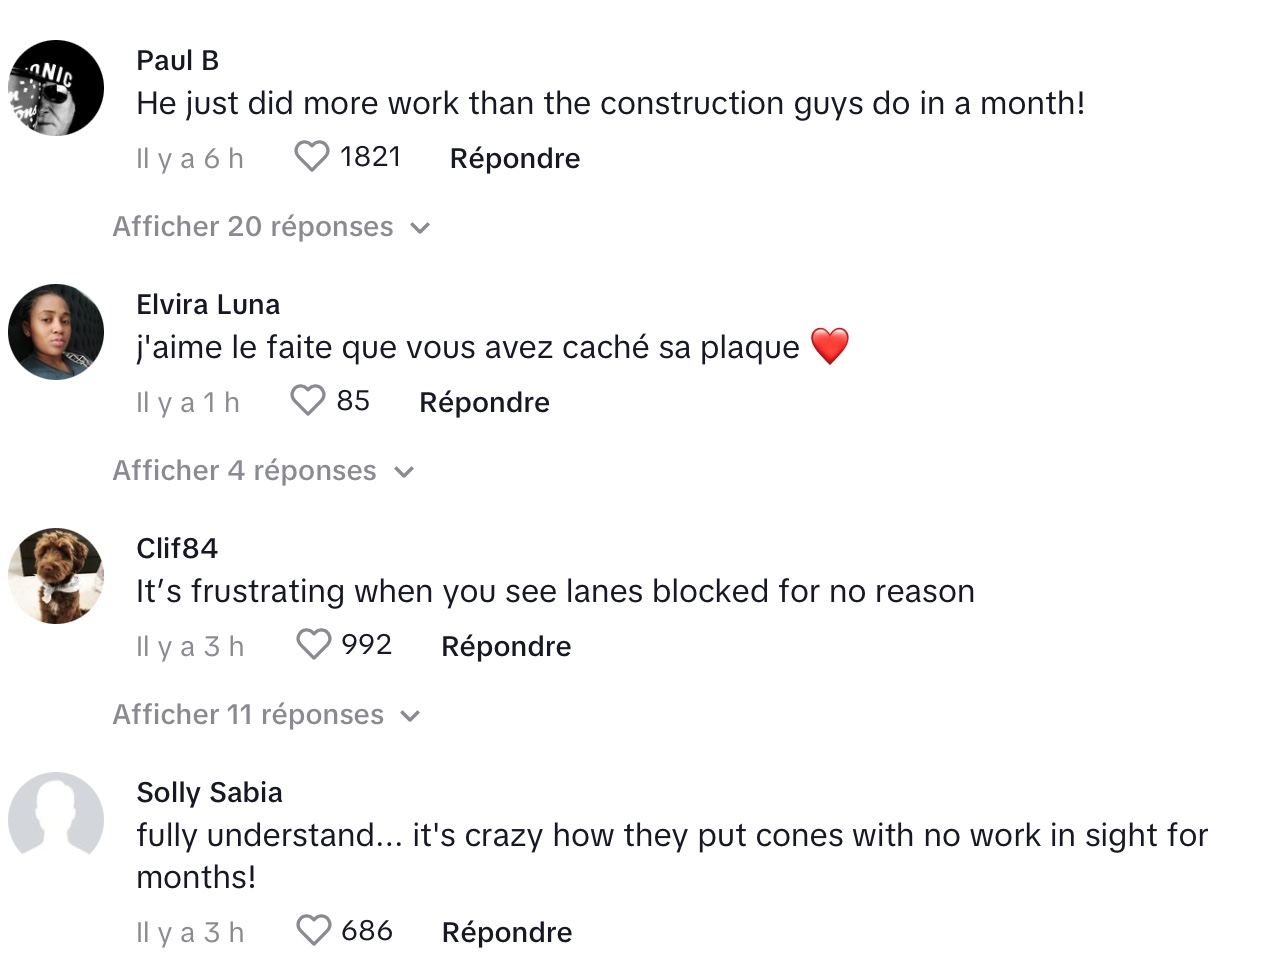The image size is (1264, 974).
Task: Like Paul B's comment with the heart
Action: click(x=311, y=157)
